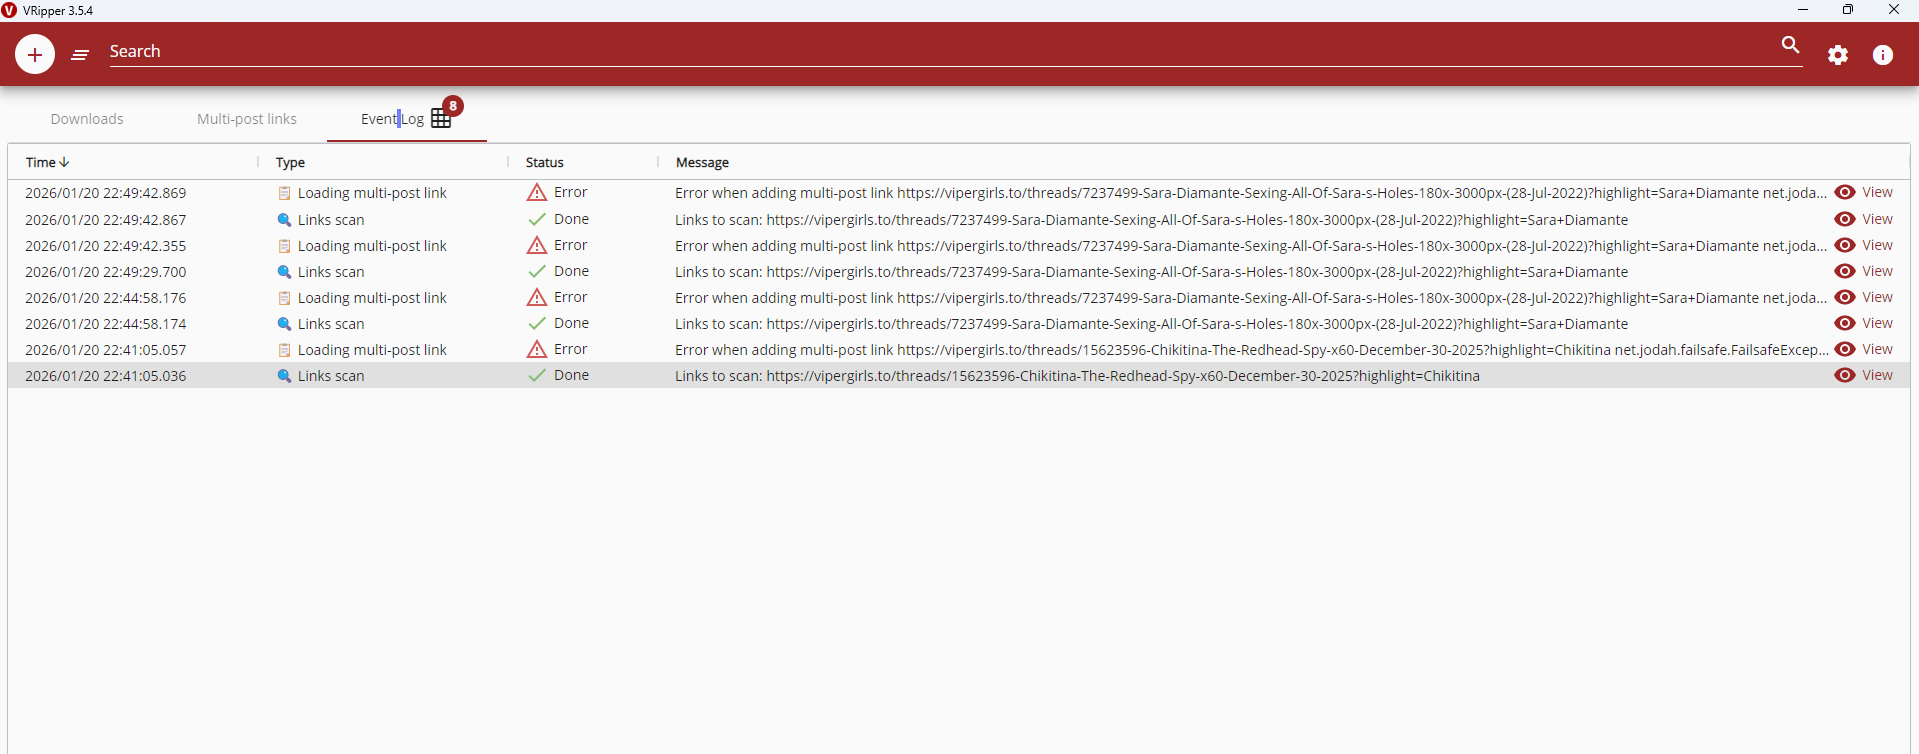This screenshot has height=754, width=1919.
Task: Click links scan magnifier icon in 22:41:05.036 row
Action: (x=284, y=376)
